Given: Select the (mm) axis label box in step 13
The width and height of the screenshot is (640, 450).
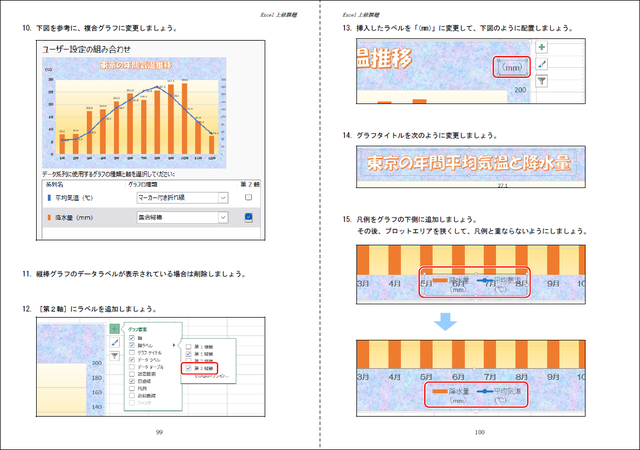Looking at the screenshot, I should click(x=512, y=67).
